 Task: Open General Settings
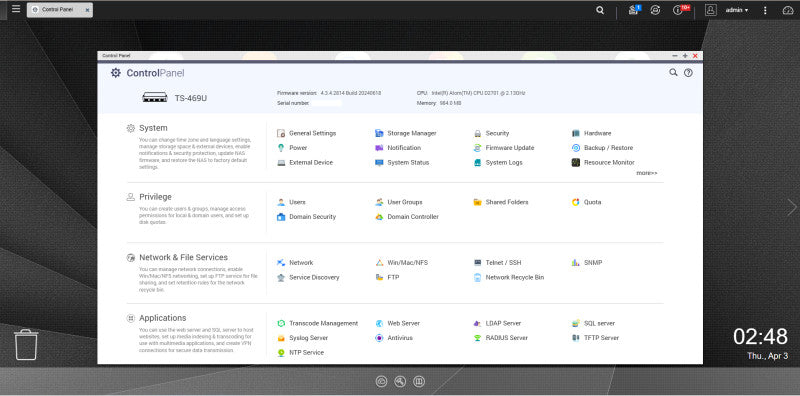tap(307, 133)
